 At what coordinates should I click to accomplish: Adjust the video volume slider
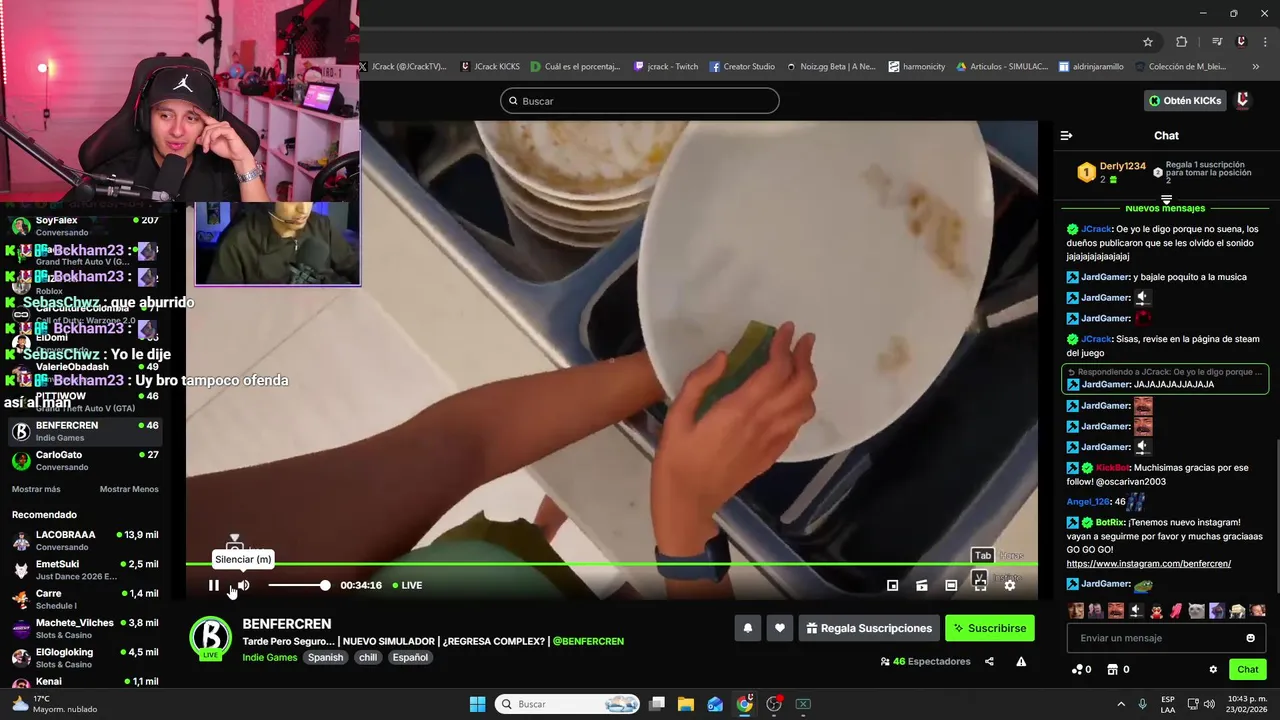coord(298,585)
